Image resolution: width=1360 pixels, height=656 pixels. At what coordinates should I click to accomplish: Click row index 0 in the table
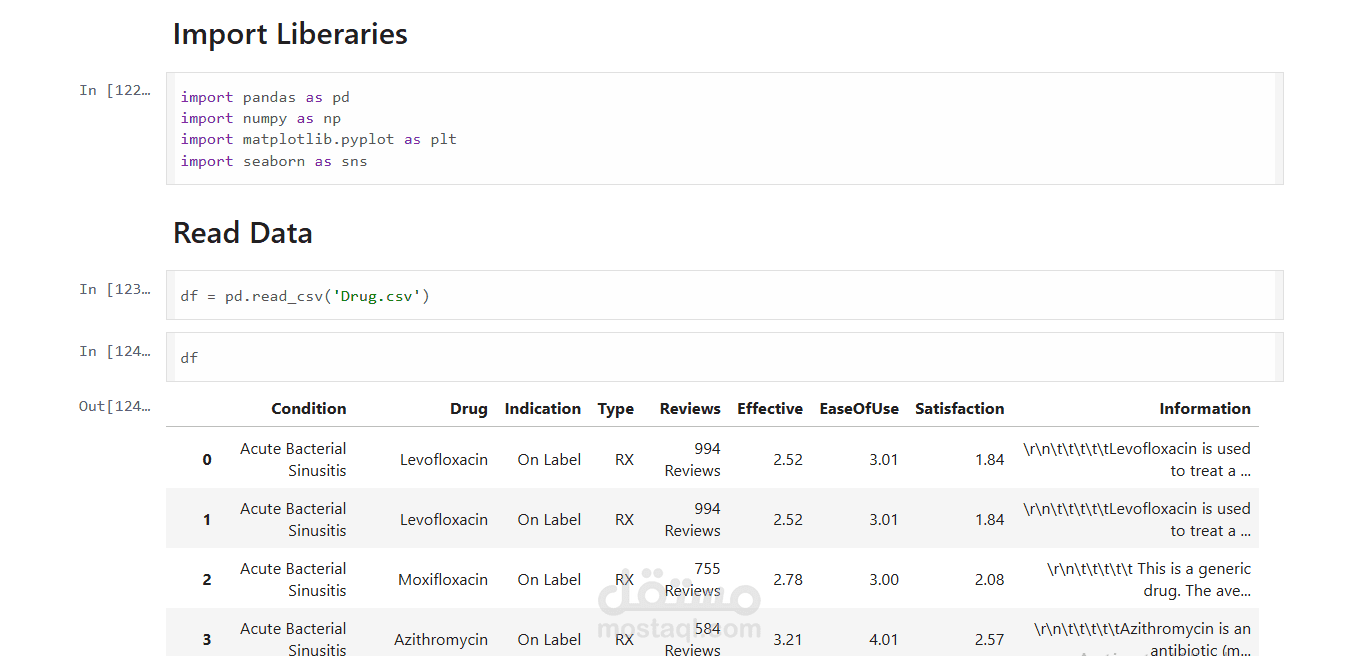click(207, 460)
